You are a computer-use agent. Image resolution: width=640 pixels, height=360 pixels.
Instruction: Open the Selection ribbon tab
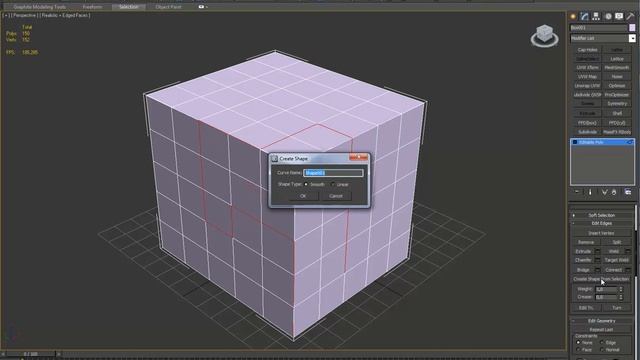click(129, 7)
